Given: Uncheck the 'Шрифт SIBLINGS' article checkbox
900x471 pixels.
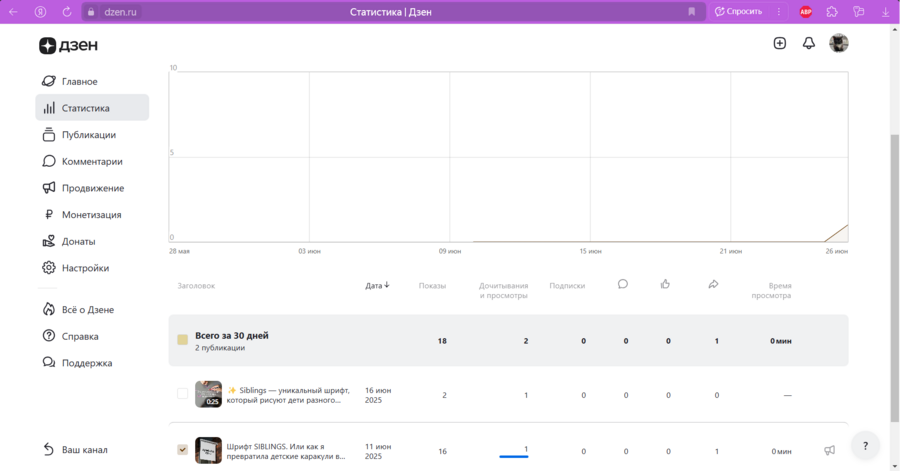Looking at the screenshot, I should (183, 450).
